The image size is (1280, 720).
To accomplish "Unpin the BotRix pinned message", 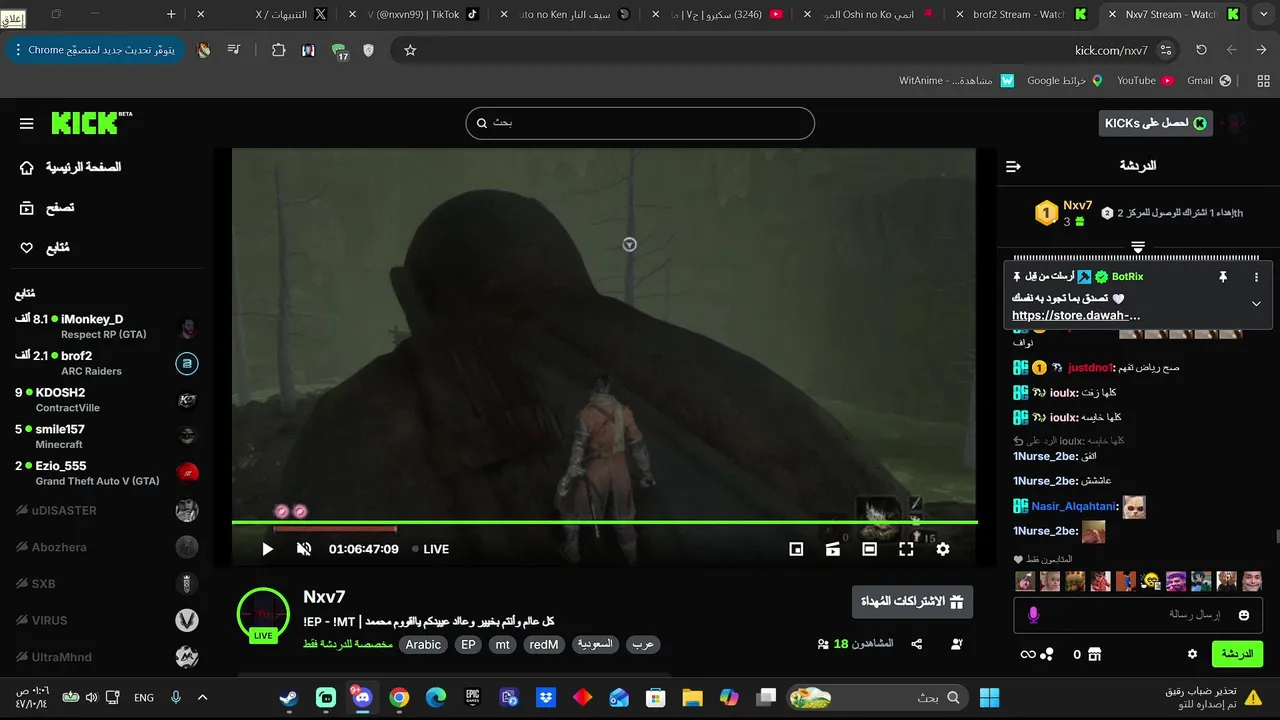I will (1222, 277).
